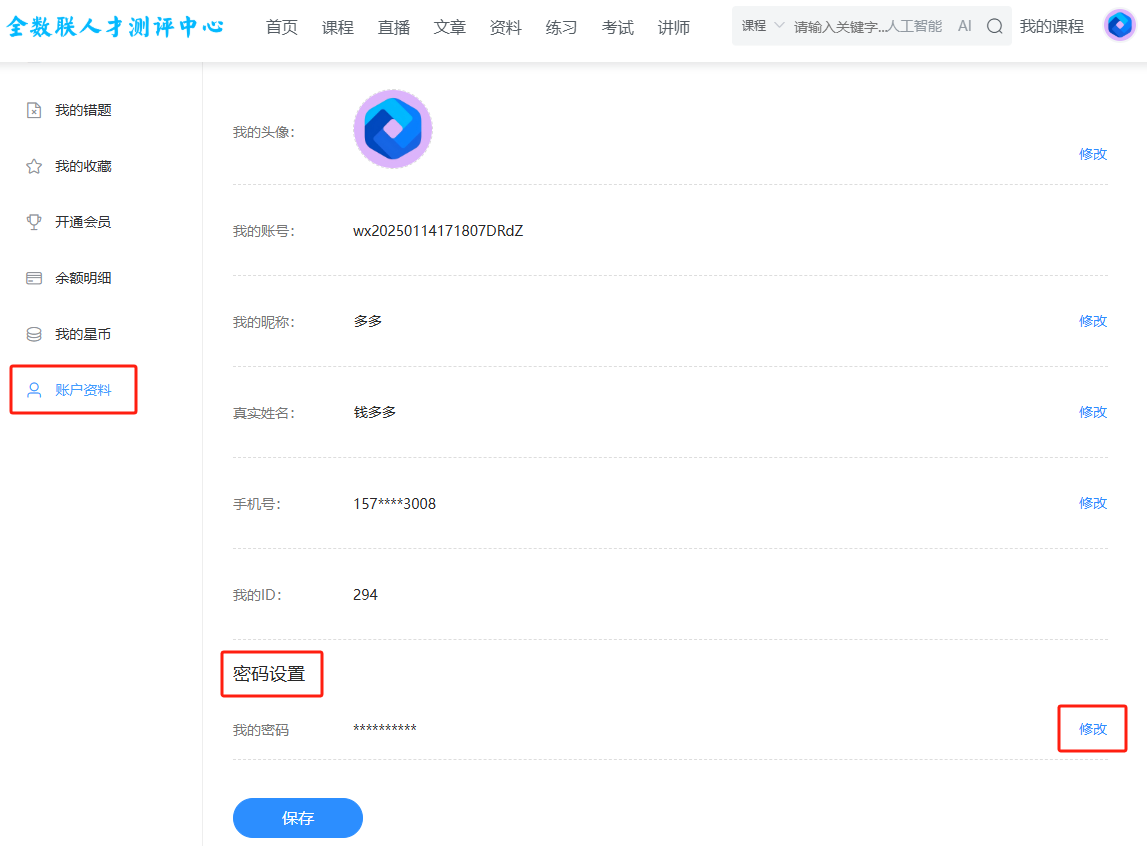Go to the 直播 menu item
The height and width of the screenshot is (846, 1147).
(394, 28)
